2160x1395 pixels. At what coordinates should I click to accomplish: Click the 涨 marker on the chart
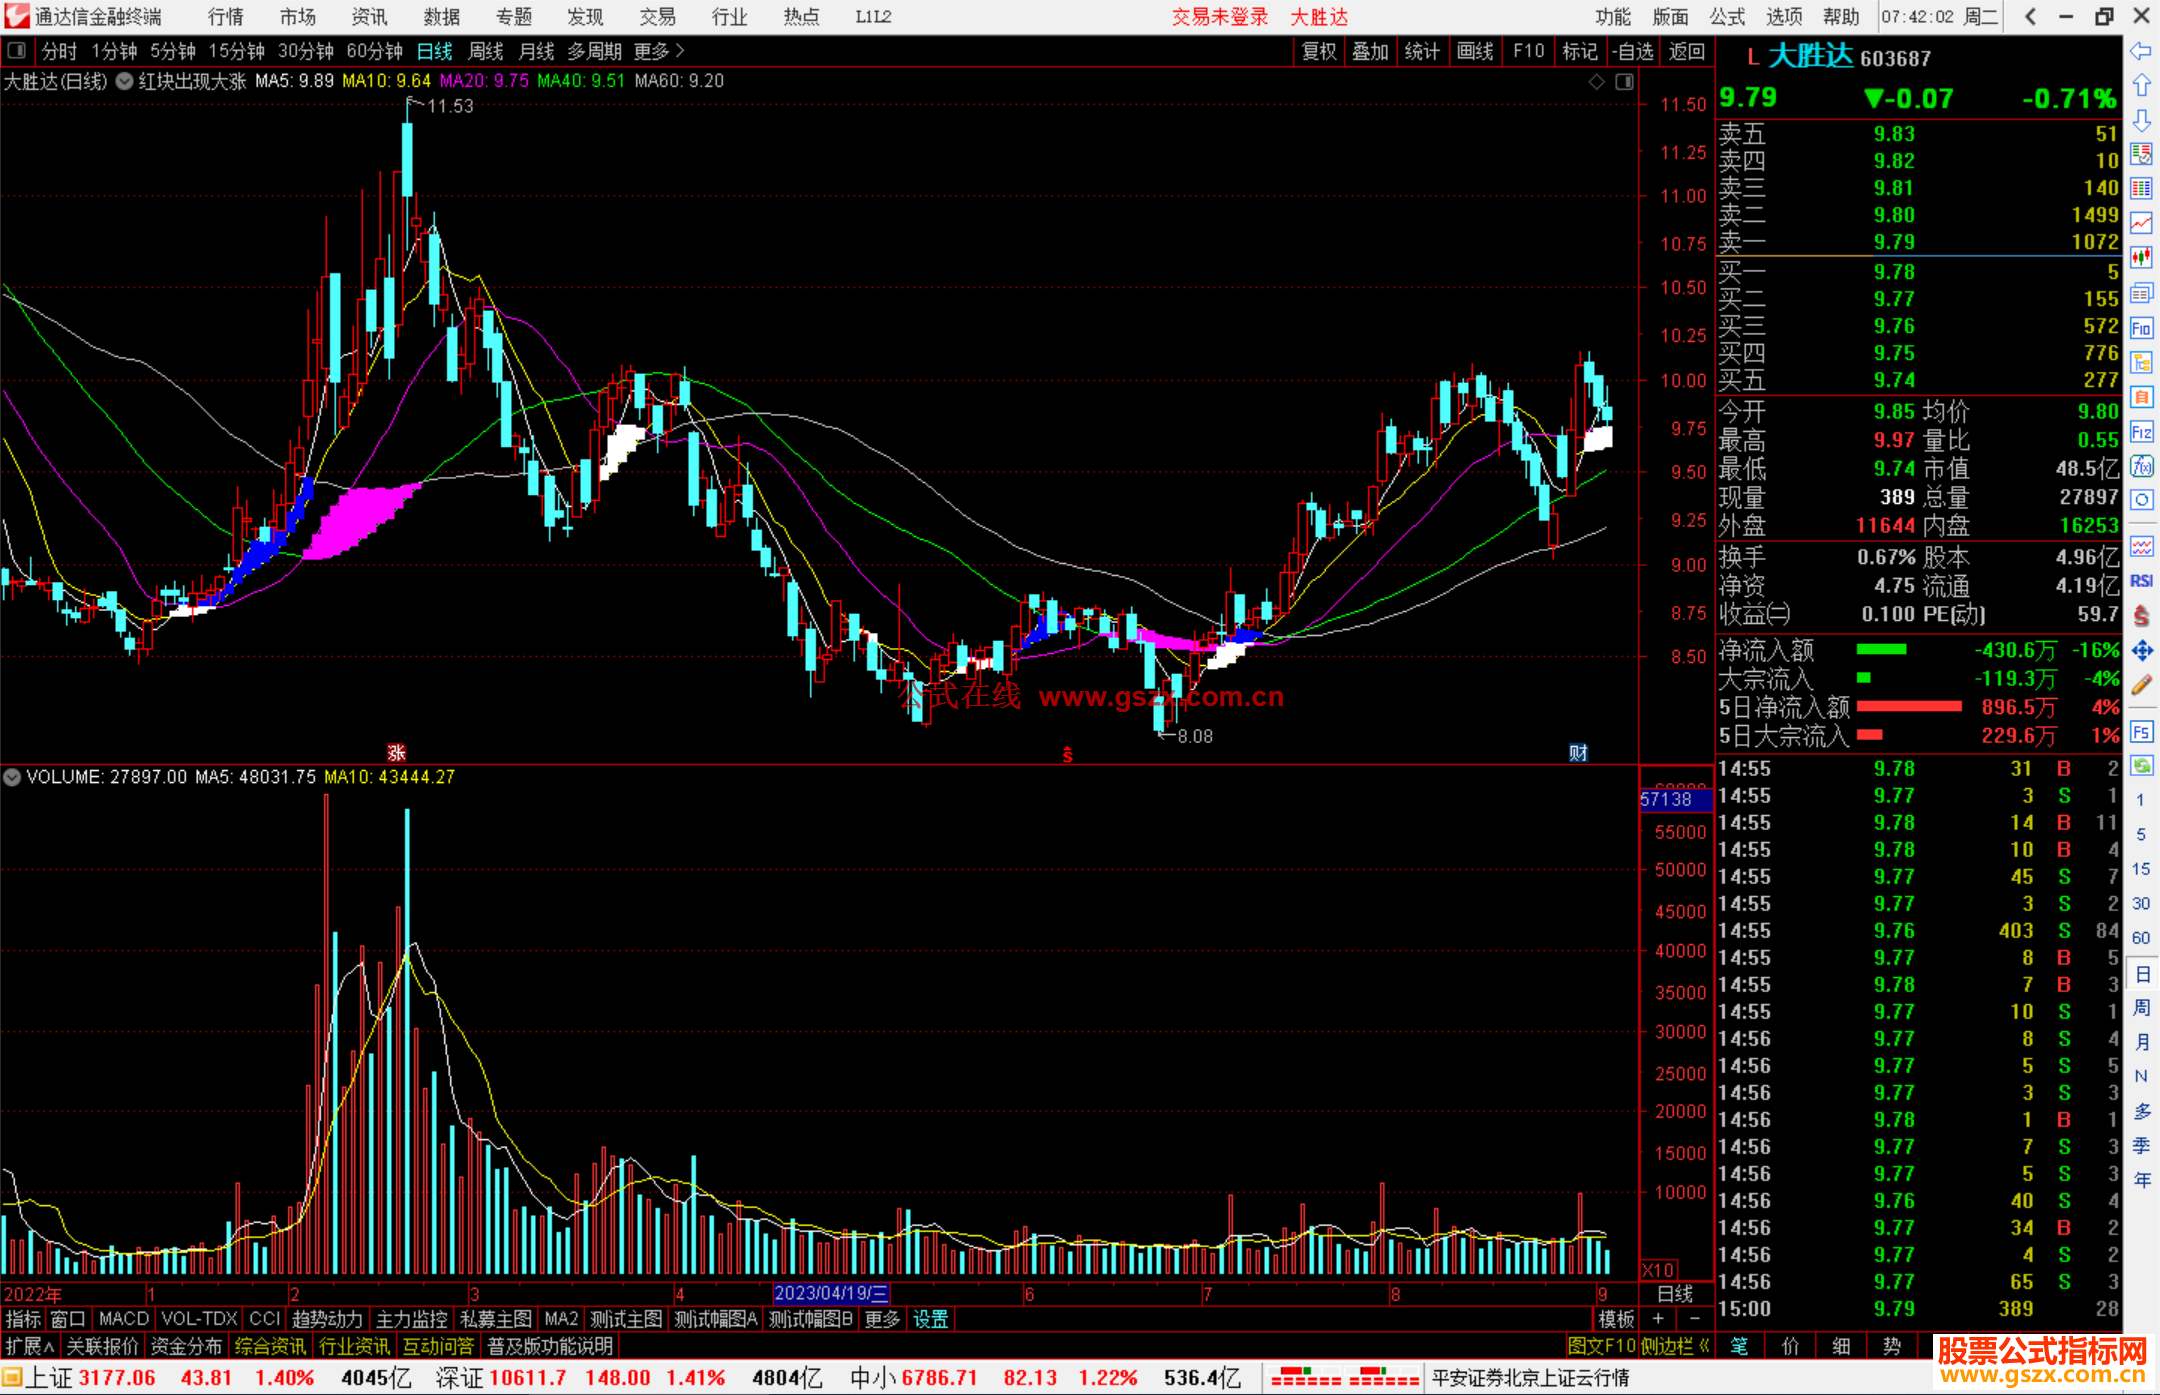[x=397, y=752]
